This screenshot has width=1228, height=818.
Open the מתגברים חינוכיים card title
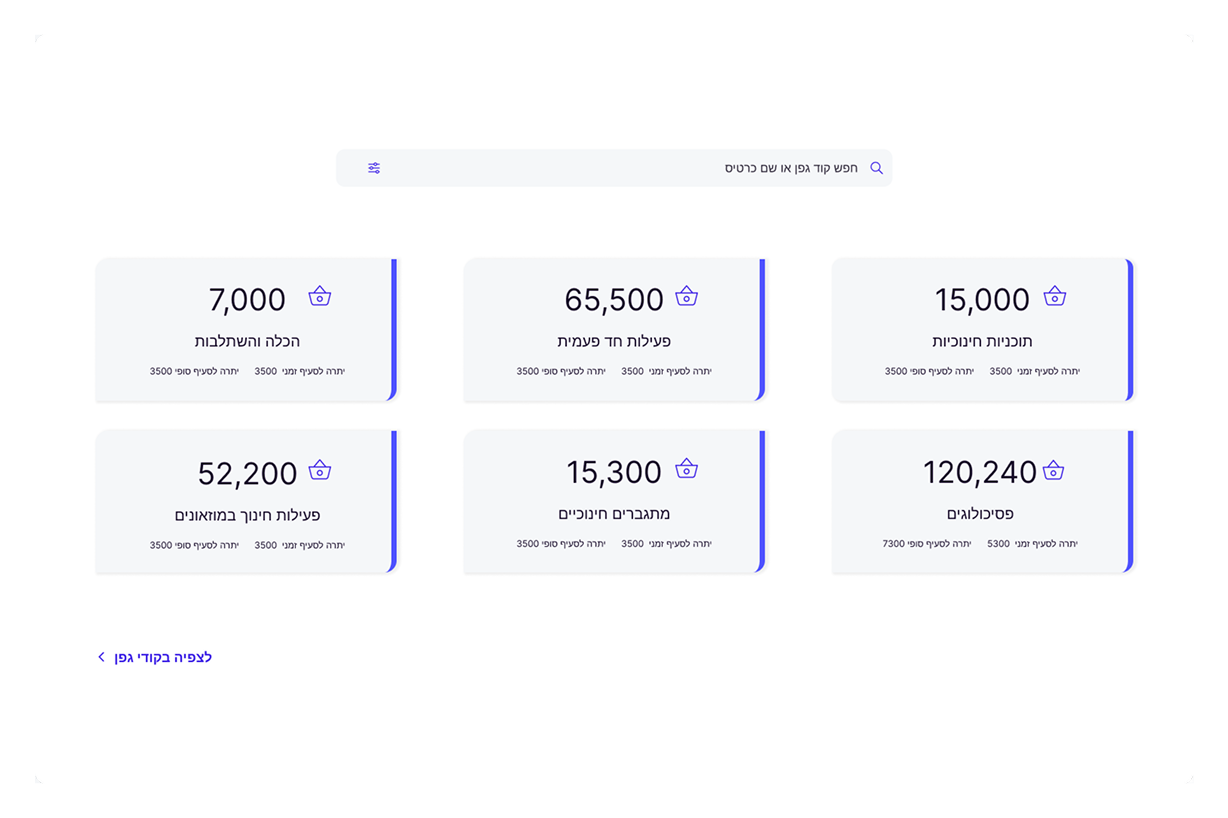(x=614, y=514)
